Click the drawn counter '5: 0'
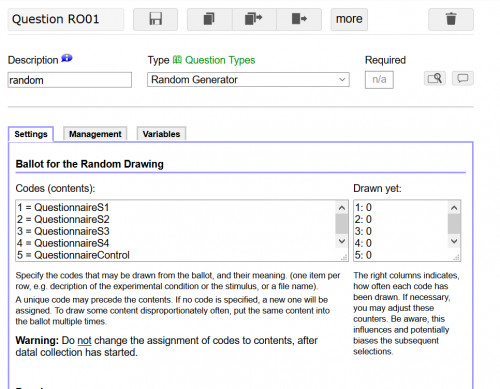The height and width of the screenshot is (389, 500). tap(363, 255)
